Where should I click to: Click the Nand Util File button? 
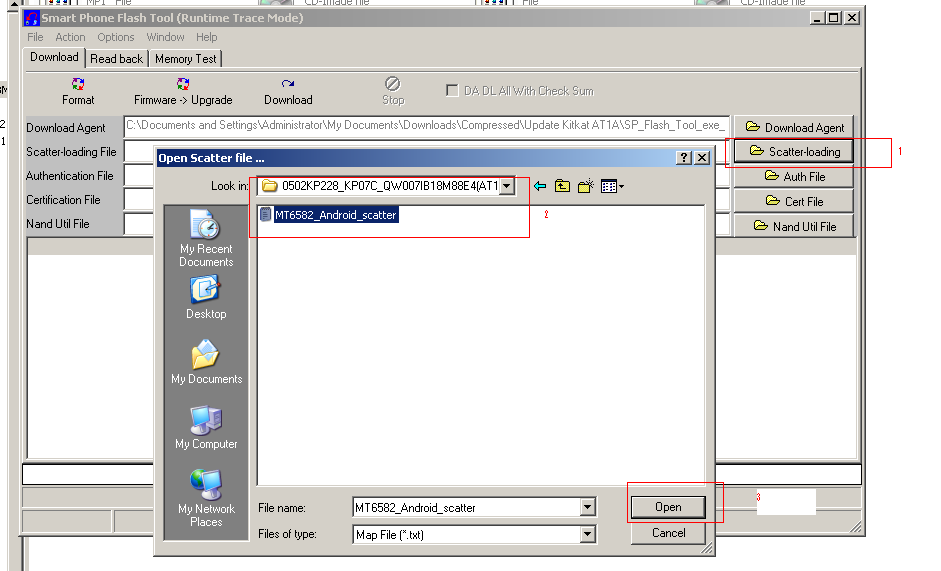click(794, 226)
